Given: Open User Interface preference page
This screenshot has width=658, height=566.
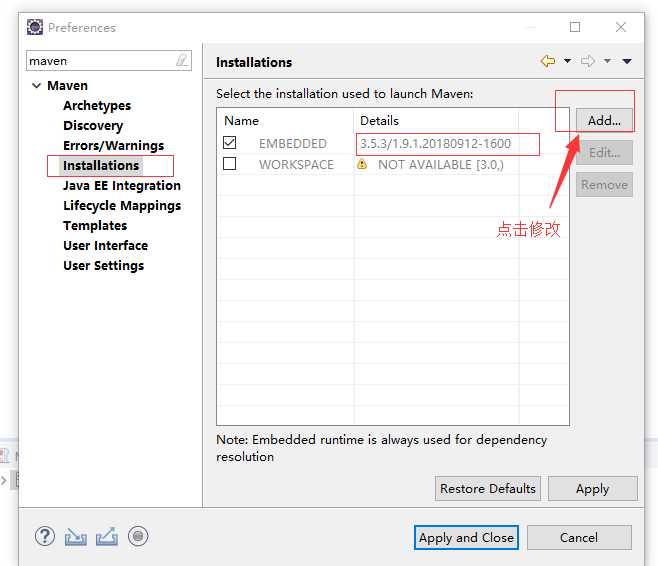Looking at the screenshot, I should click(x=105, y=245).
